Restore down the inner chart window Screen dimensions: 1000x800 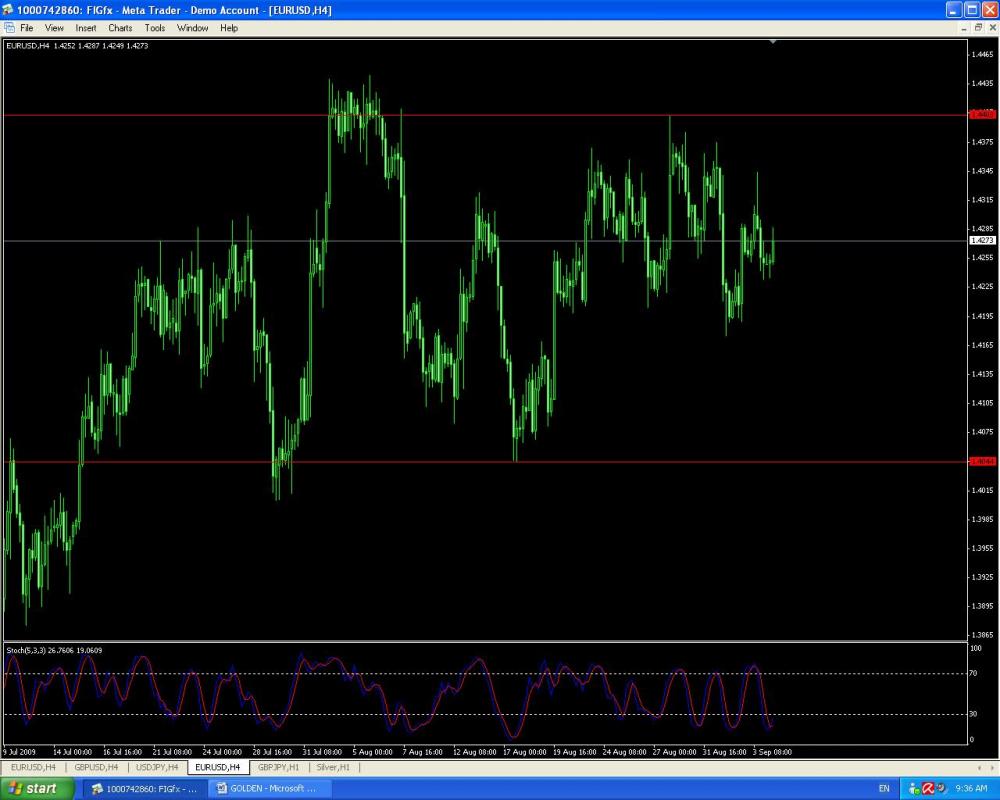[x=979, y=27]
